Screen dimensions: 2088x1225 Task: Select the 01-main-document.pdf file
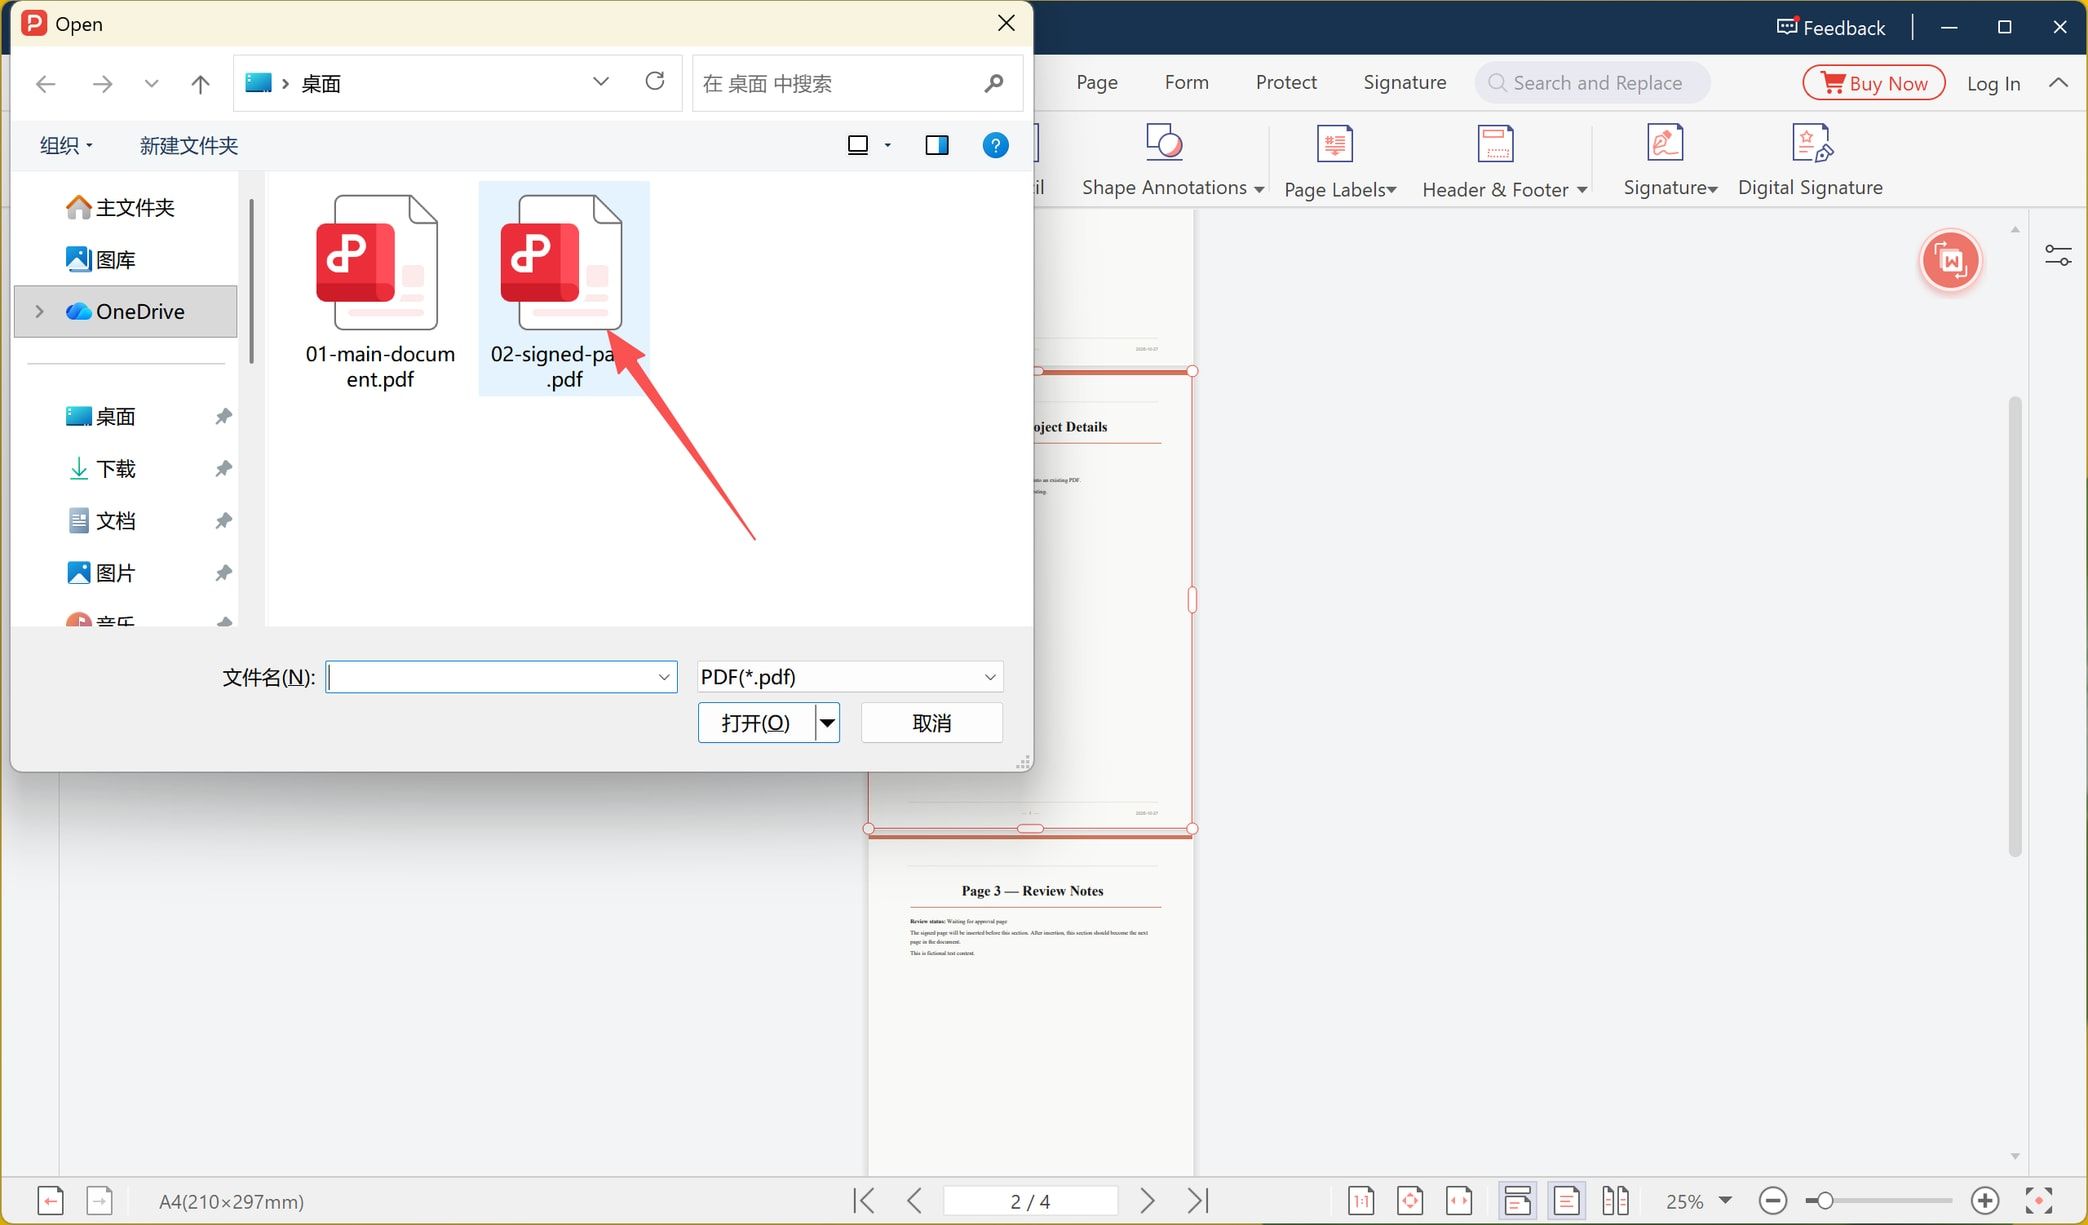[x=380, y=290]
